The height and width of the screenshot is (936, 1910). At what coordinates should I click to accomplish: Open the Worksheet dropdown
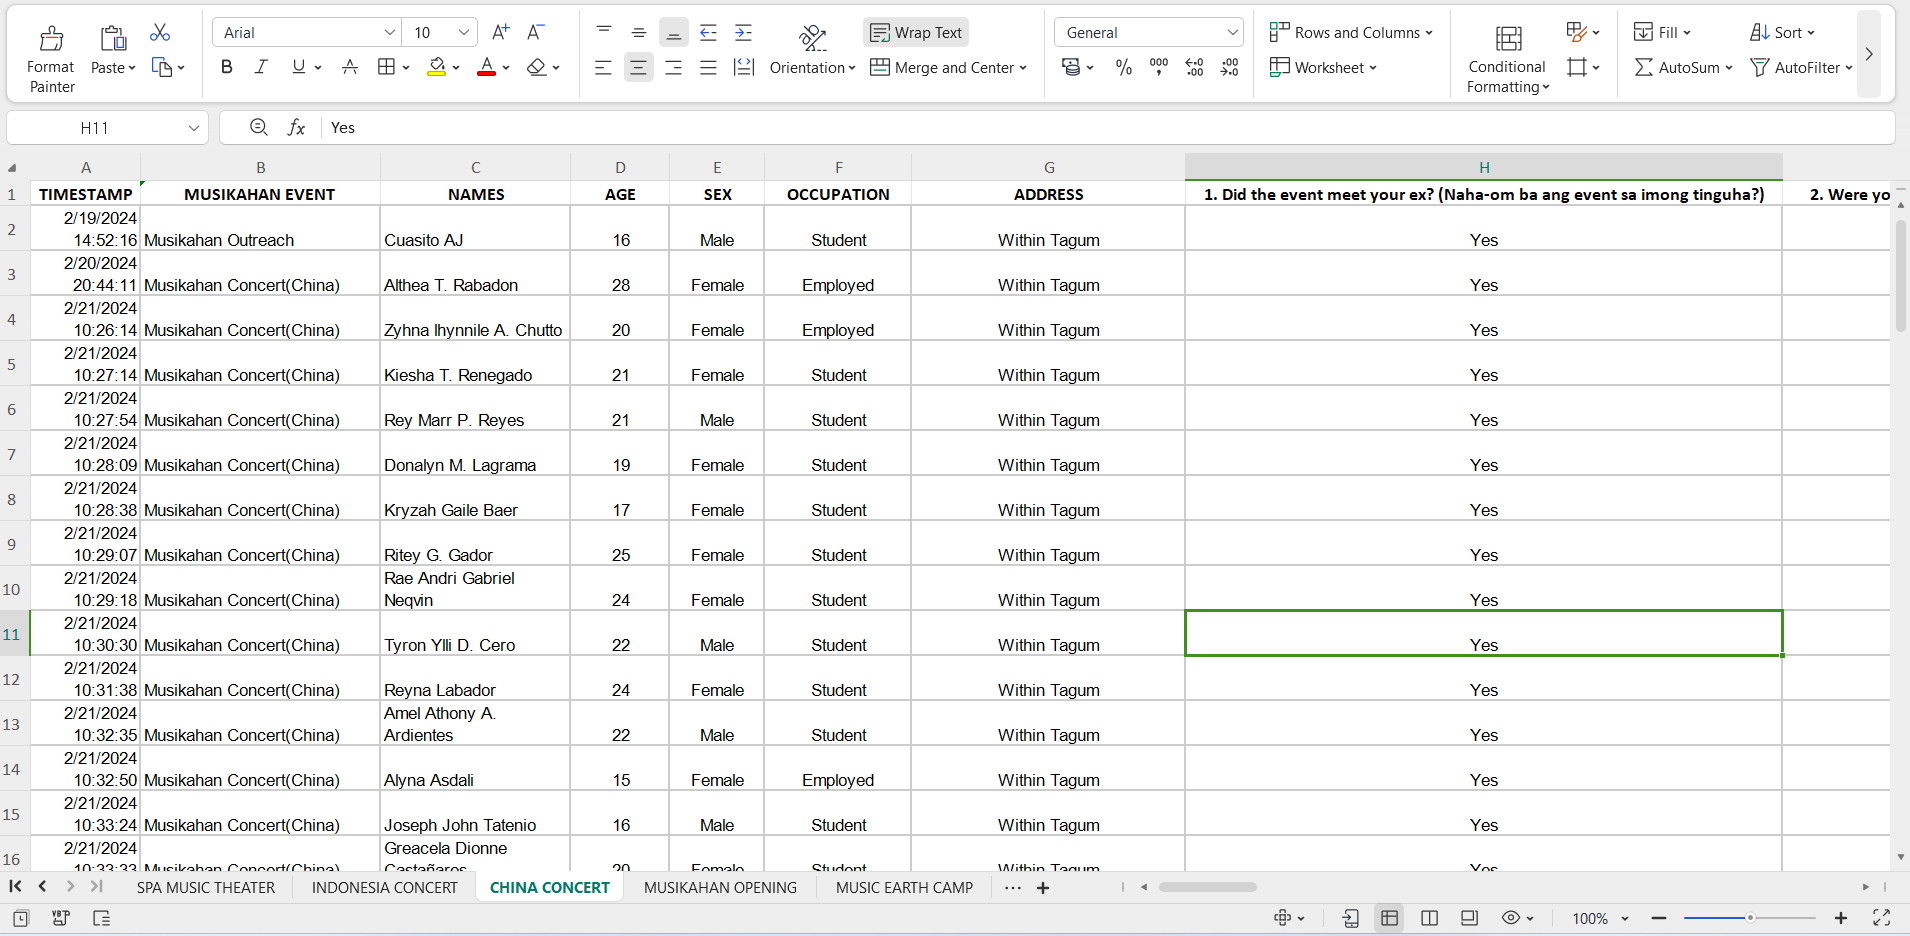1322,67
